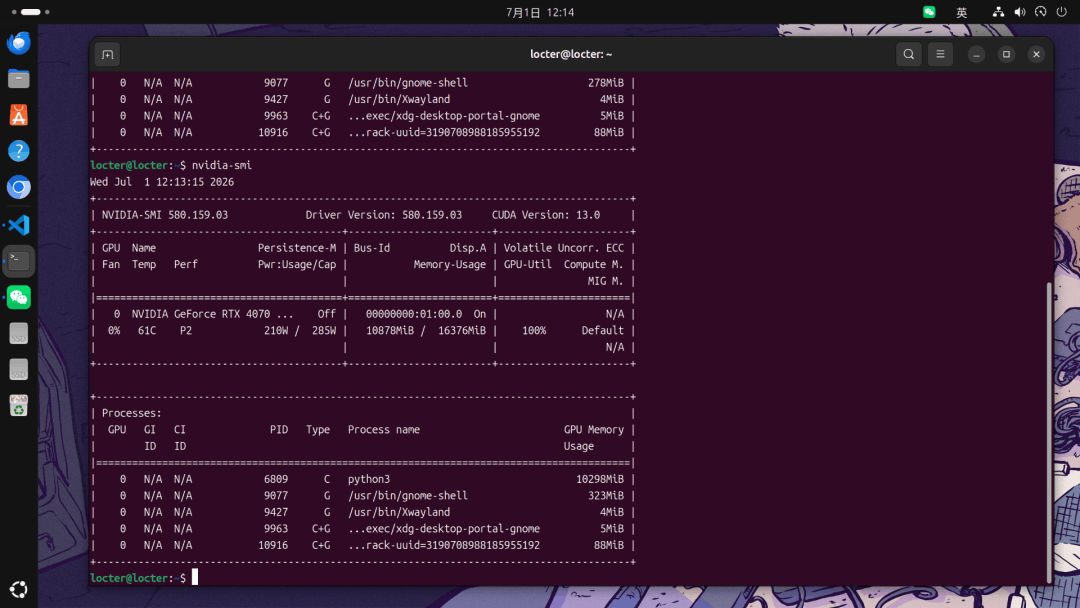The image size is (1080, 608).
Task: Click the locter@locter: ~ window title
Action: click(x=571, y=54)
